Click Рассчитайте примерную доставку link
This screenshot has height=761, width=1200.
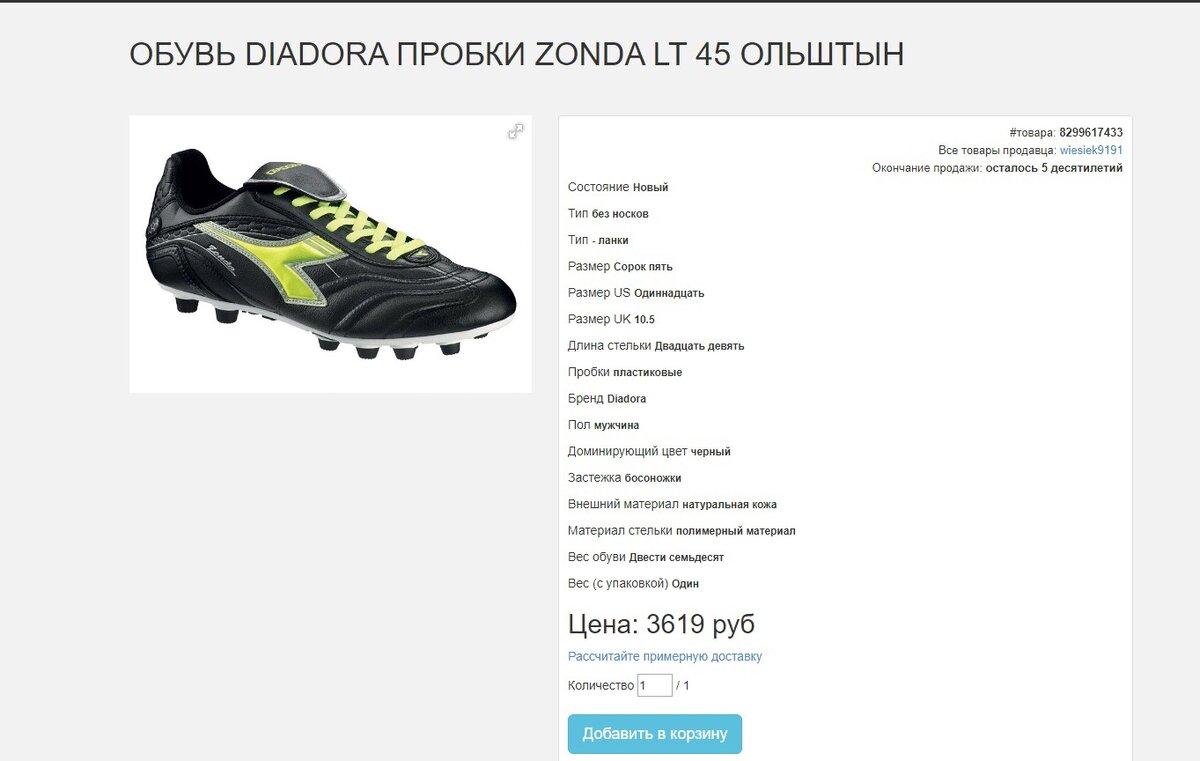(665, 657)
